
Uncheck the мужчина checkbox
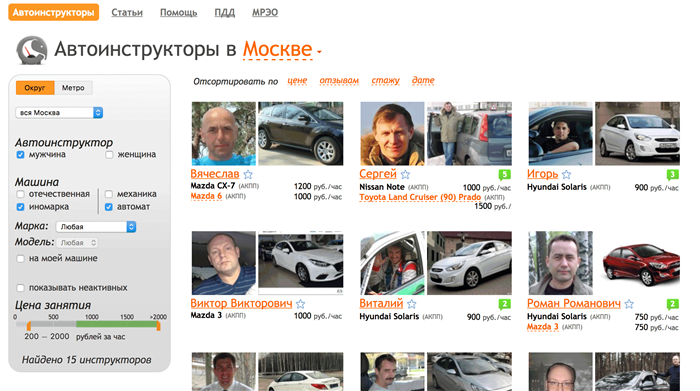[x=21, y=155]
